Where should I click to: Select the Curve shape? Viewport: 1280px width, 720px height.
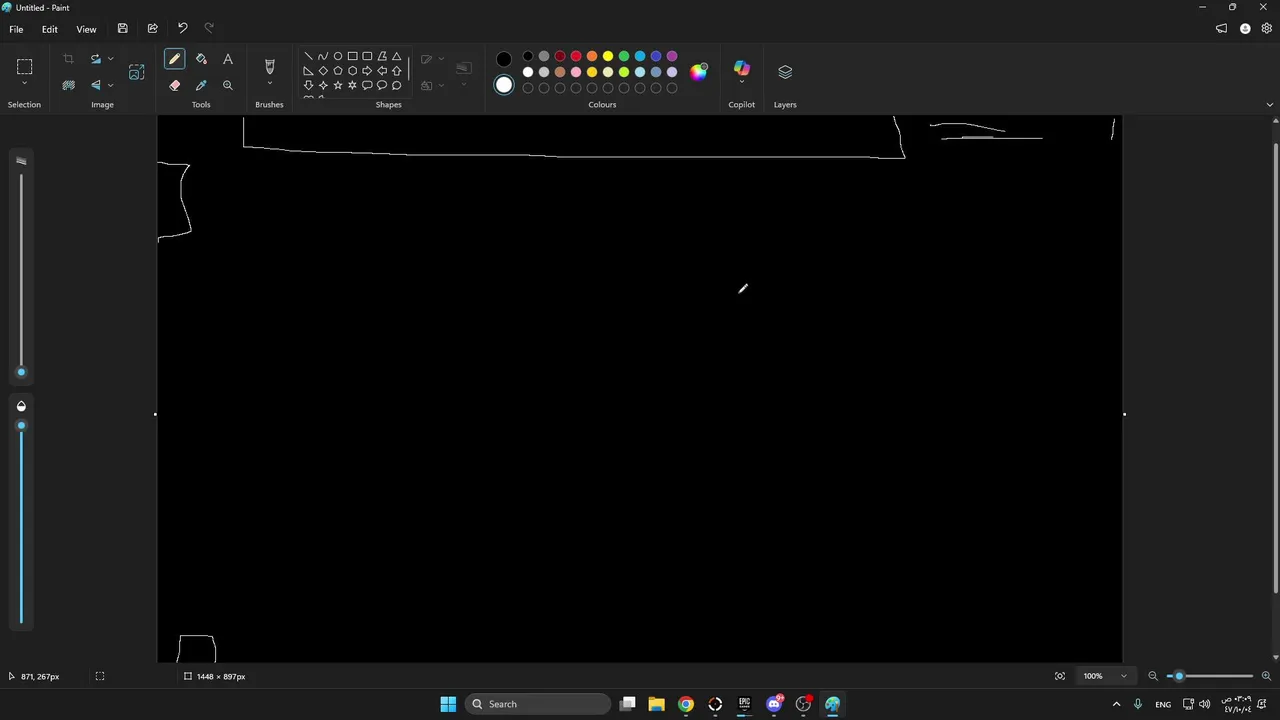(x=323, y=56)
